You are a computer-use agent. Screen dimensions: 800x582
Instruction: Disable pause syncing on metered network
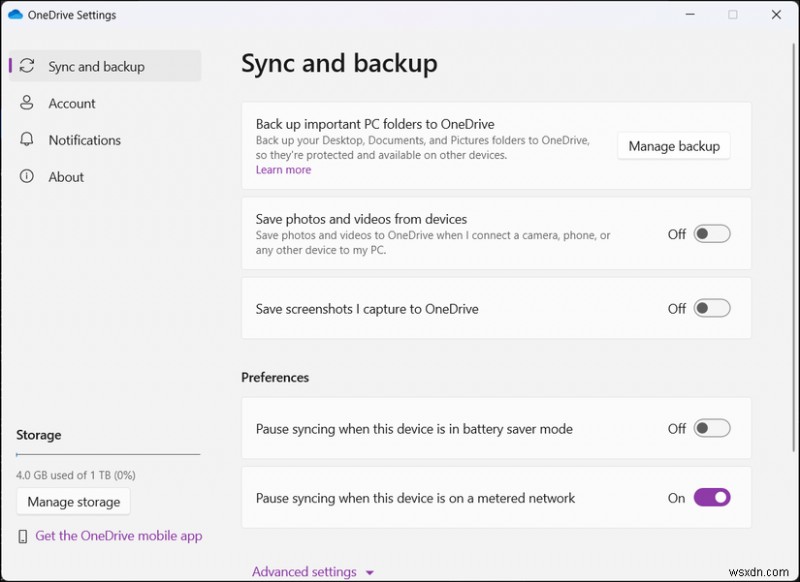[x=712, y=497]
